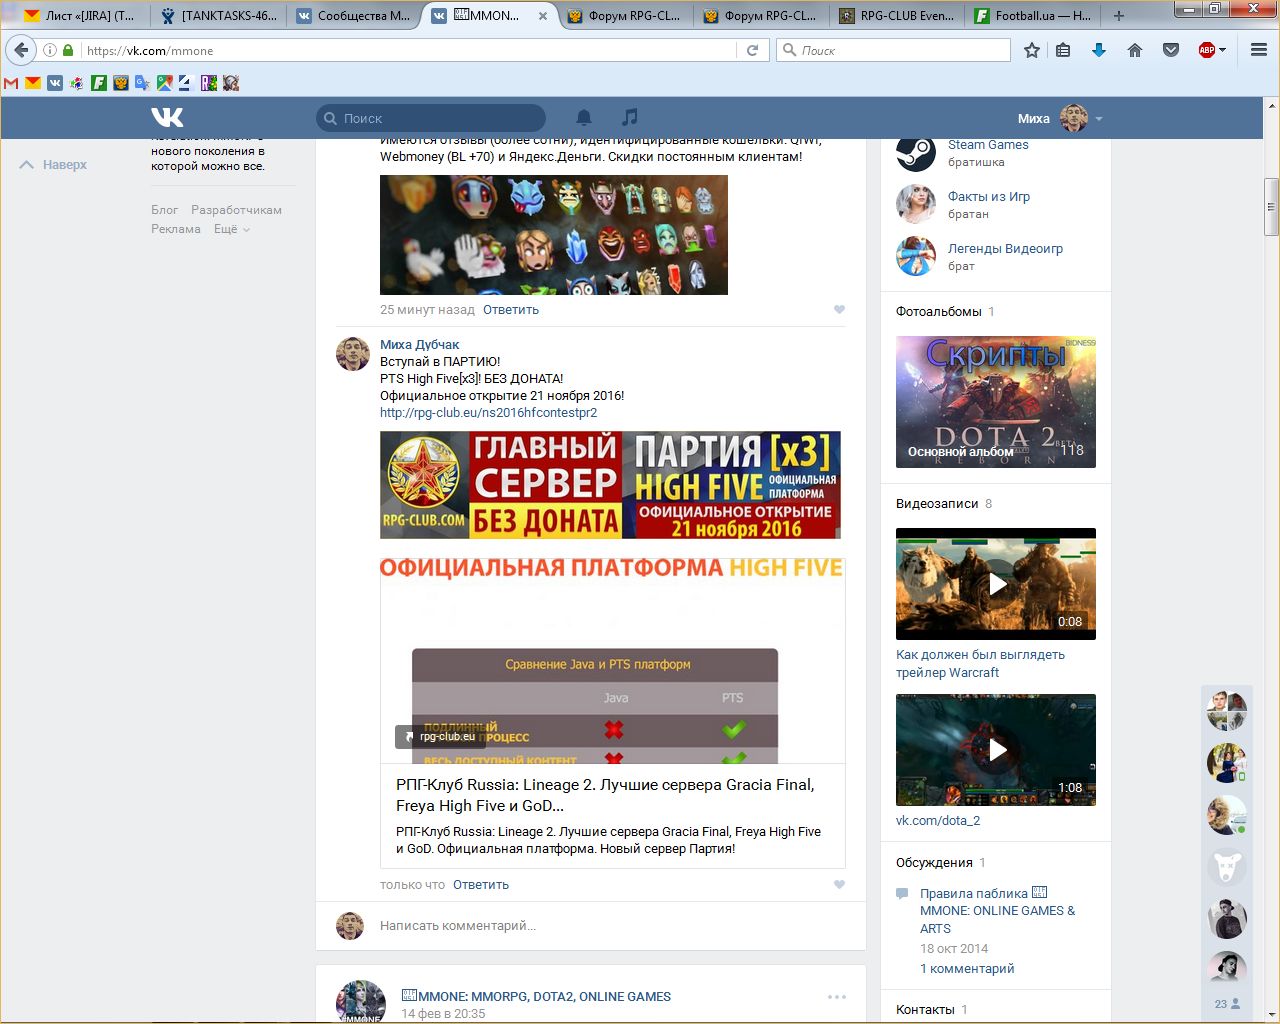
Task: Go back with browser back arrow
Action: (21, 50)
